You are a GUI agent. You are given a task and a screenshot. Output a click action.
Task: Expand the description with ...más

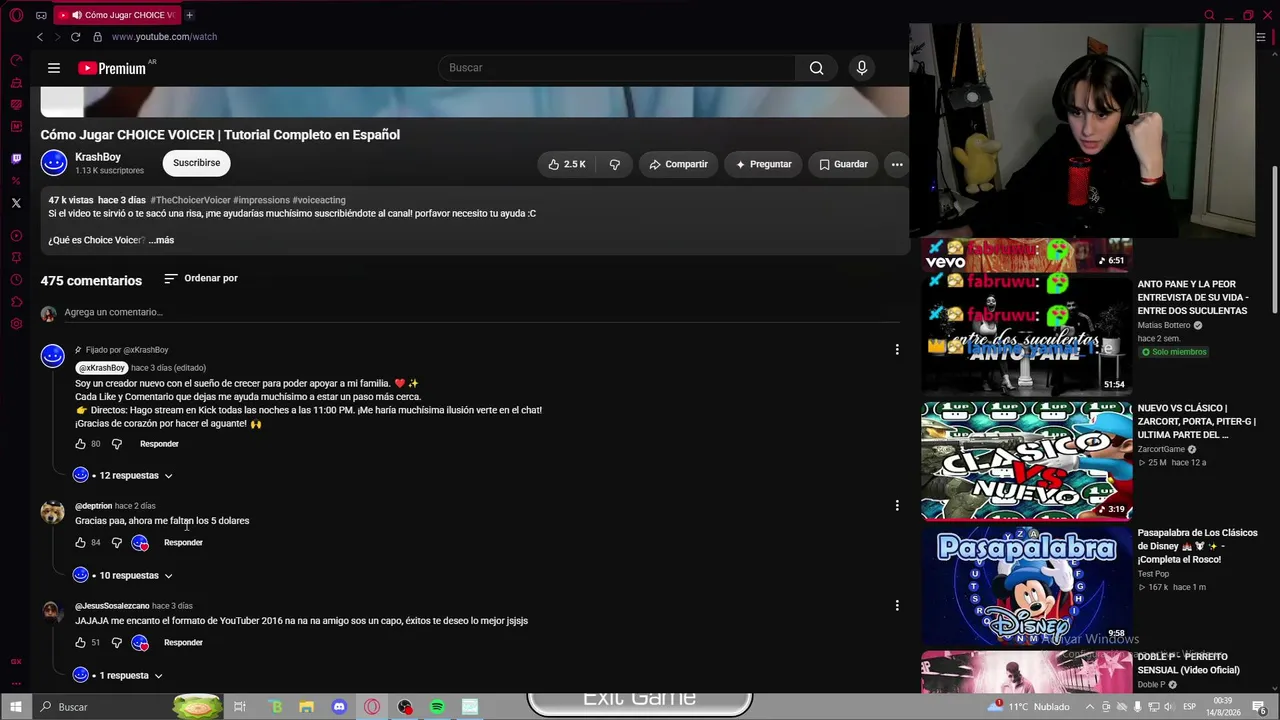(161, 240)
